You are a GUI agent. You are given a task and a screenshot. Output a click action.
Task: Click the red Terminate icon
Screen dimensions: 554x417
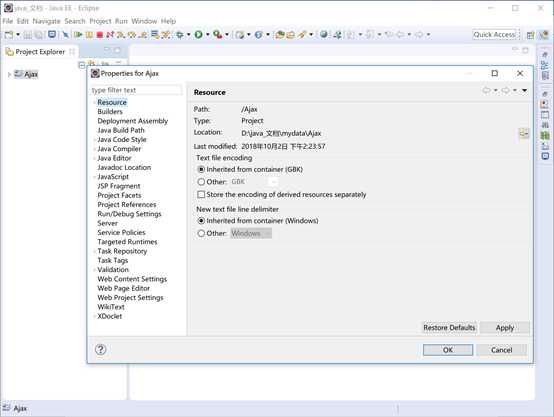tap(100, 35)
